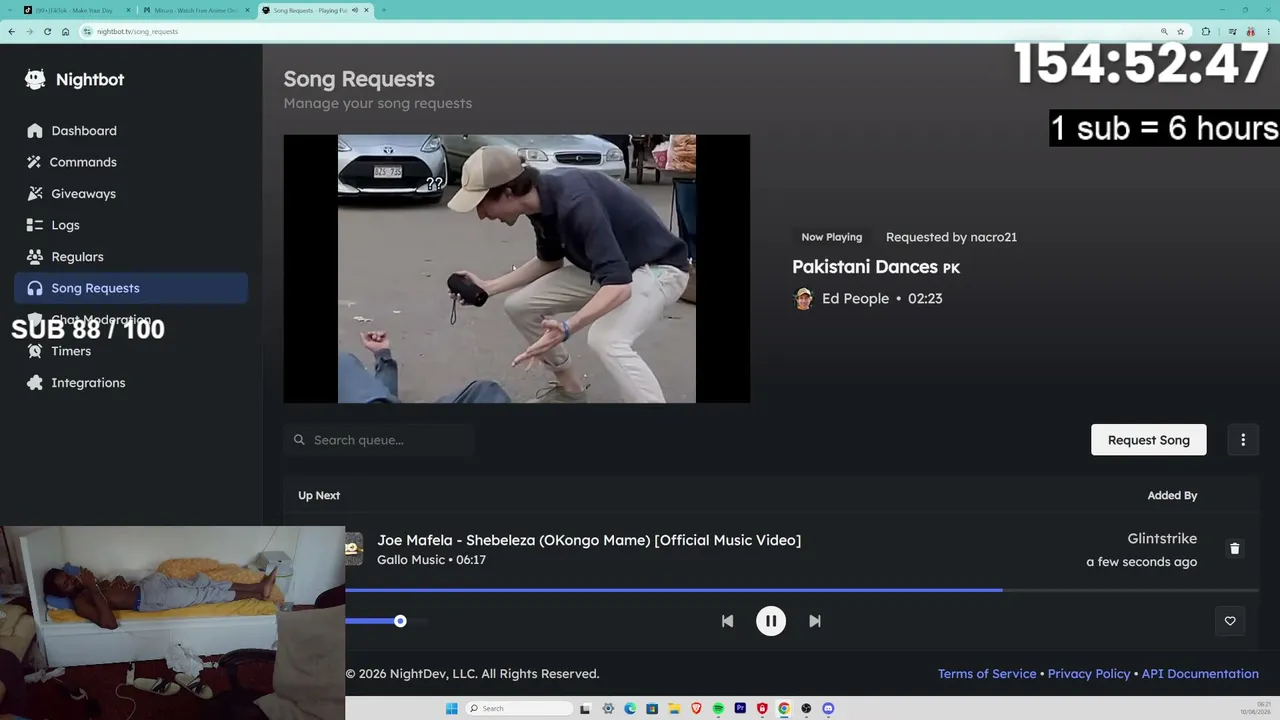Open the media control icon in toolbar

[1232, 31]
